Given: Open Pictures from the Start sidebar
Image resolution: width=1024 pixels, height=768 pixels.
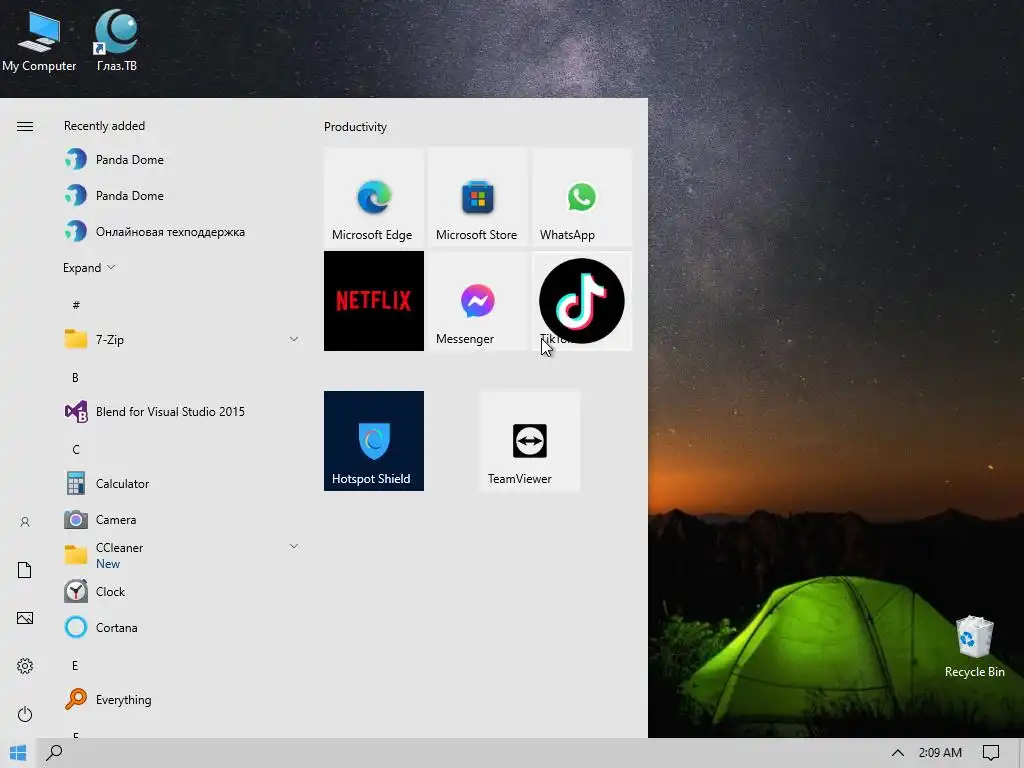Looking at the screenshot, I should point(25,618).
